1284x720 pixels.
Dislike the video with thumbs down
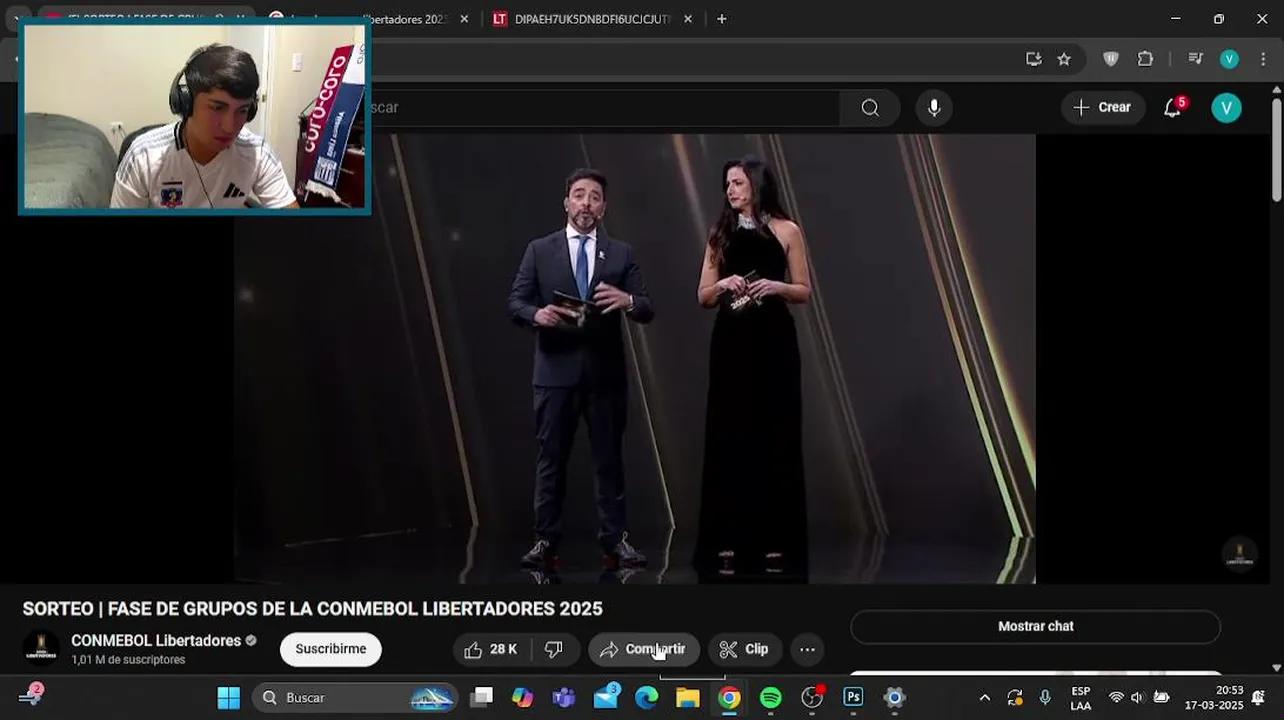[x=554, y=650]
